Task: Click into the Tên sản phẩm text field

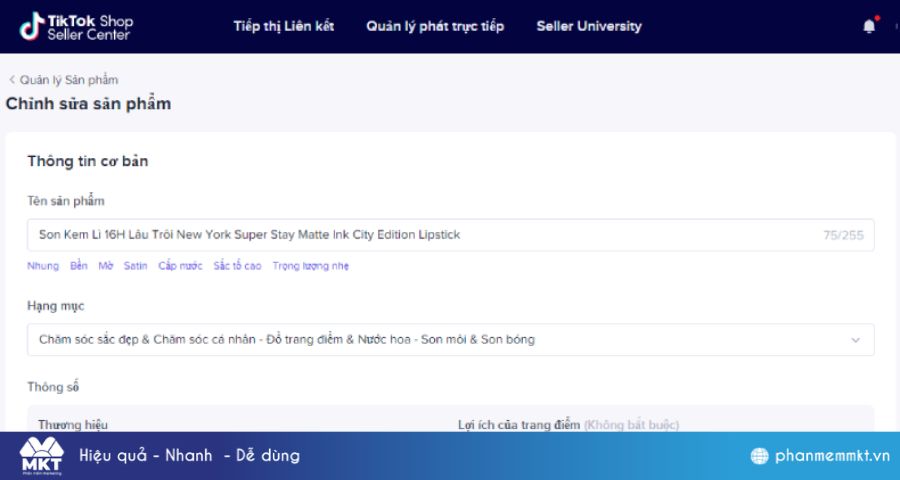Action: coord(451,235)
